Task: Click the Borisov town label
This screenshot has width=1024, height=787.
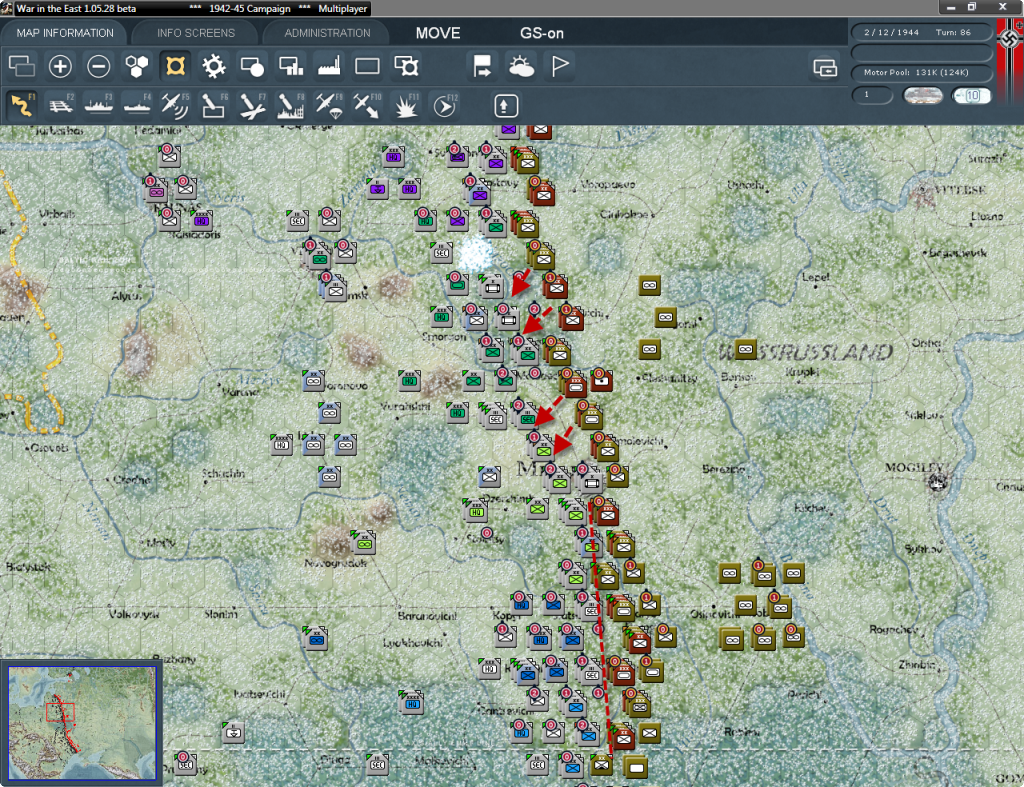Action: (x=738, y=377)
